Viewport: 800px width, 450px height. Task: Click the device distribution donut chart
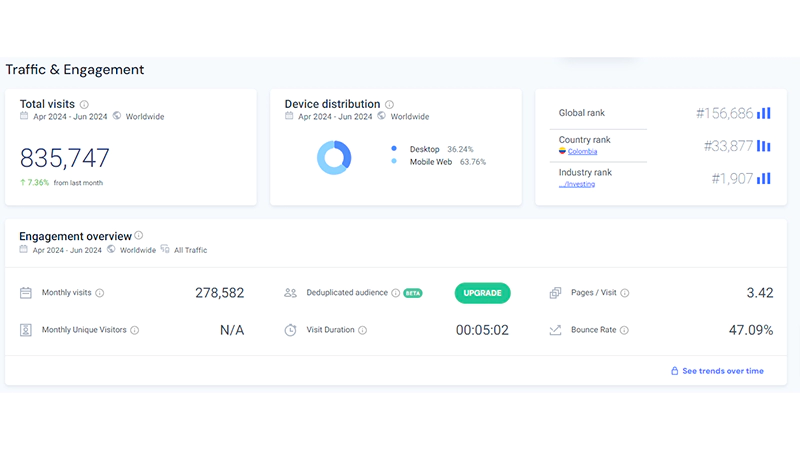point(334,156)
